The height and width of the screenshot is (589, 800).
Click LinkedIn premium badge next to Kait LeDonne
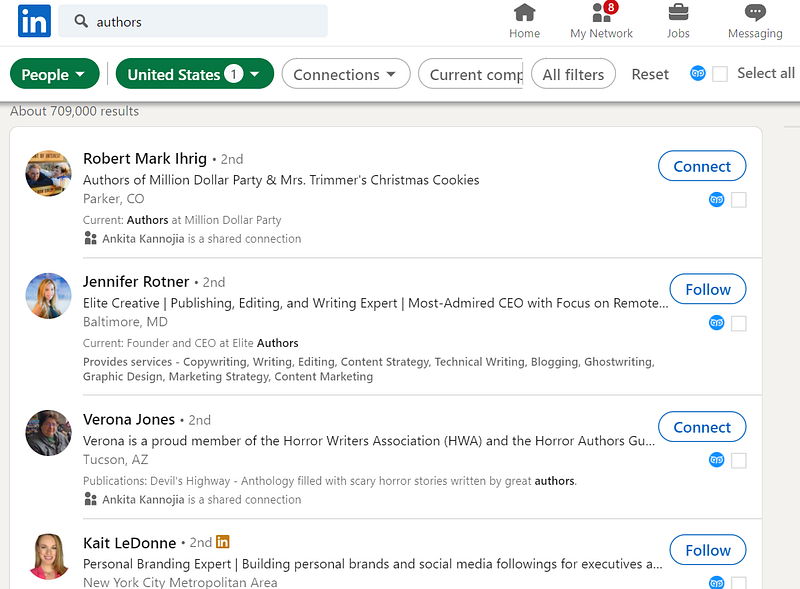pyautogui.click(x=222, y=542)
